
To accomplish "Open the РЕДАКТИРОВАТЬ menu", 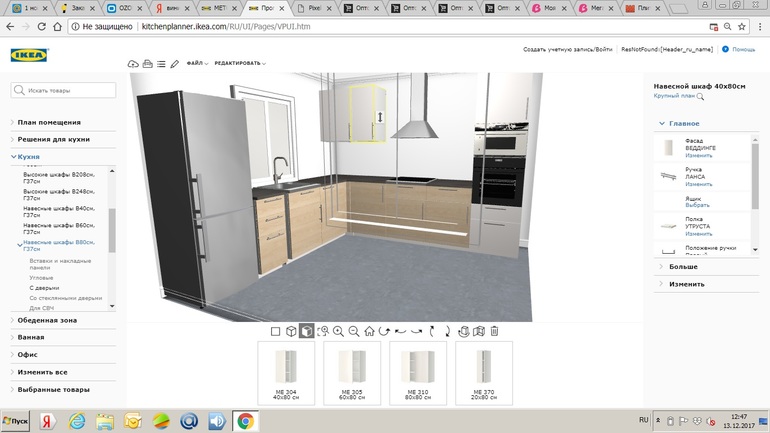I will tap(239, 64).
